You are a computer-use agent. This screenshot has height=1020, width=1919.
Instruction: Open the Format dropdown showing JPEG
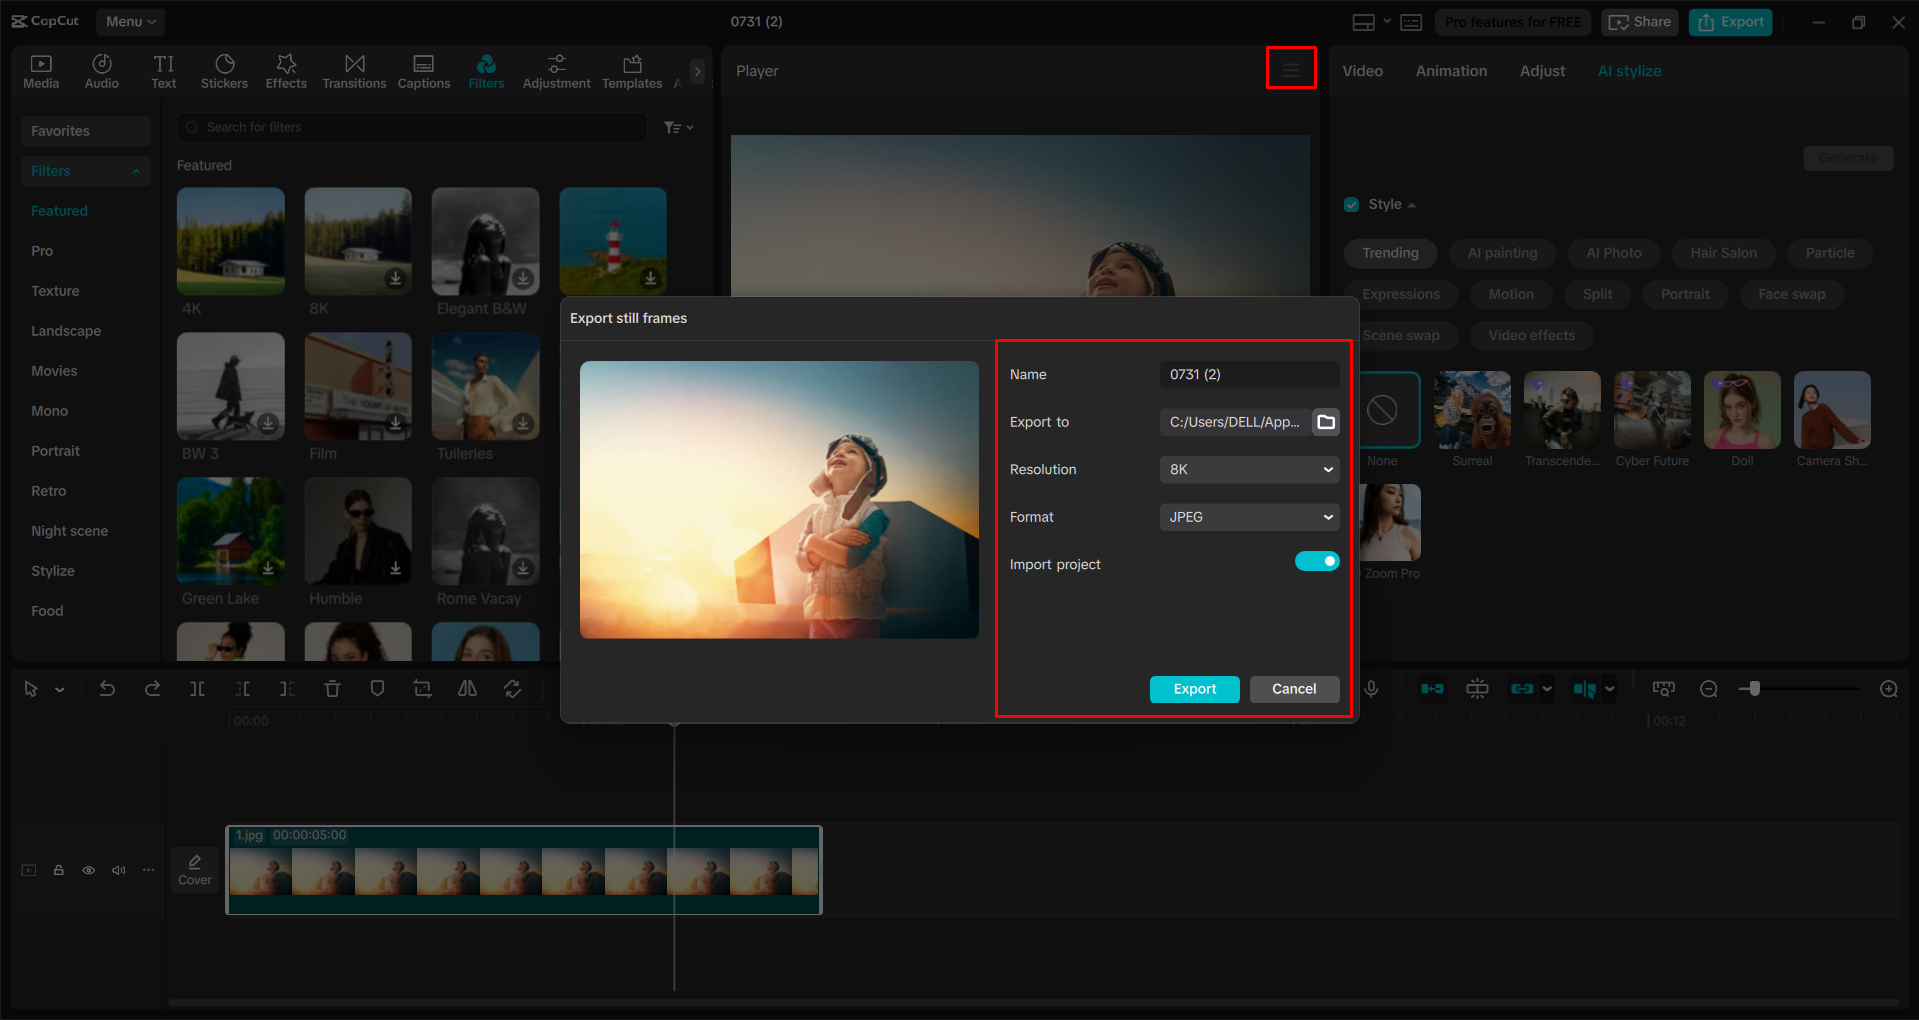tap(1248, 516)
